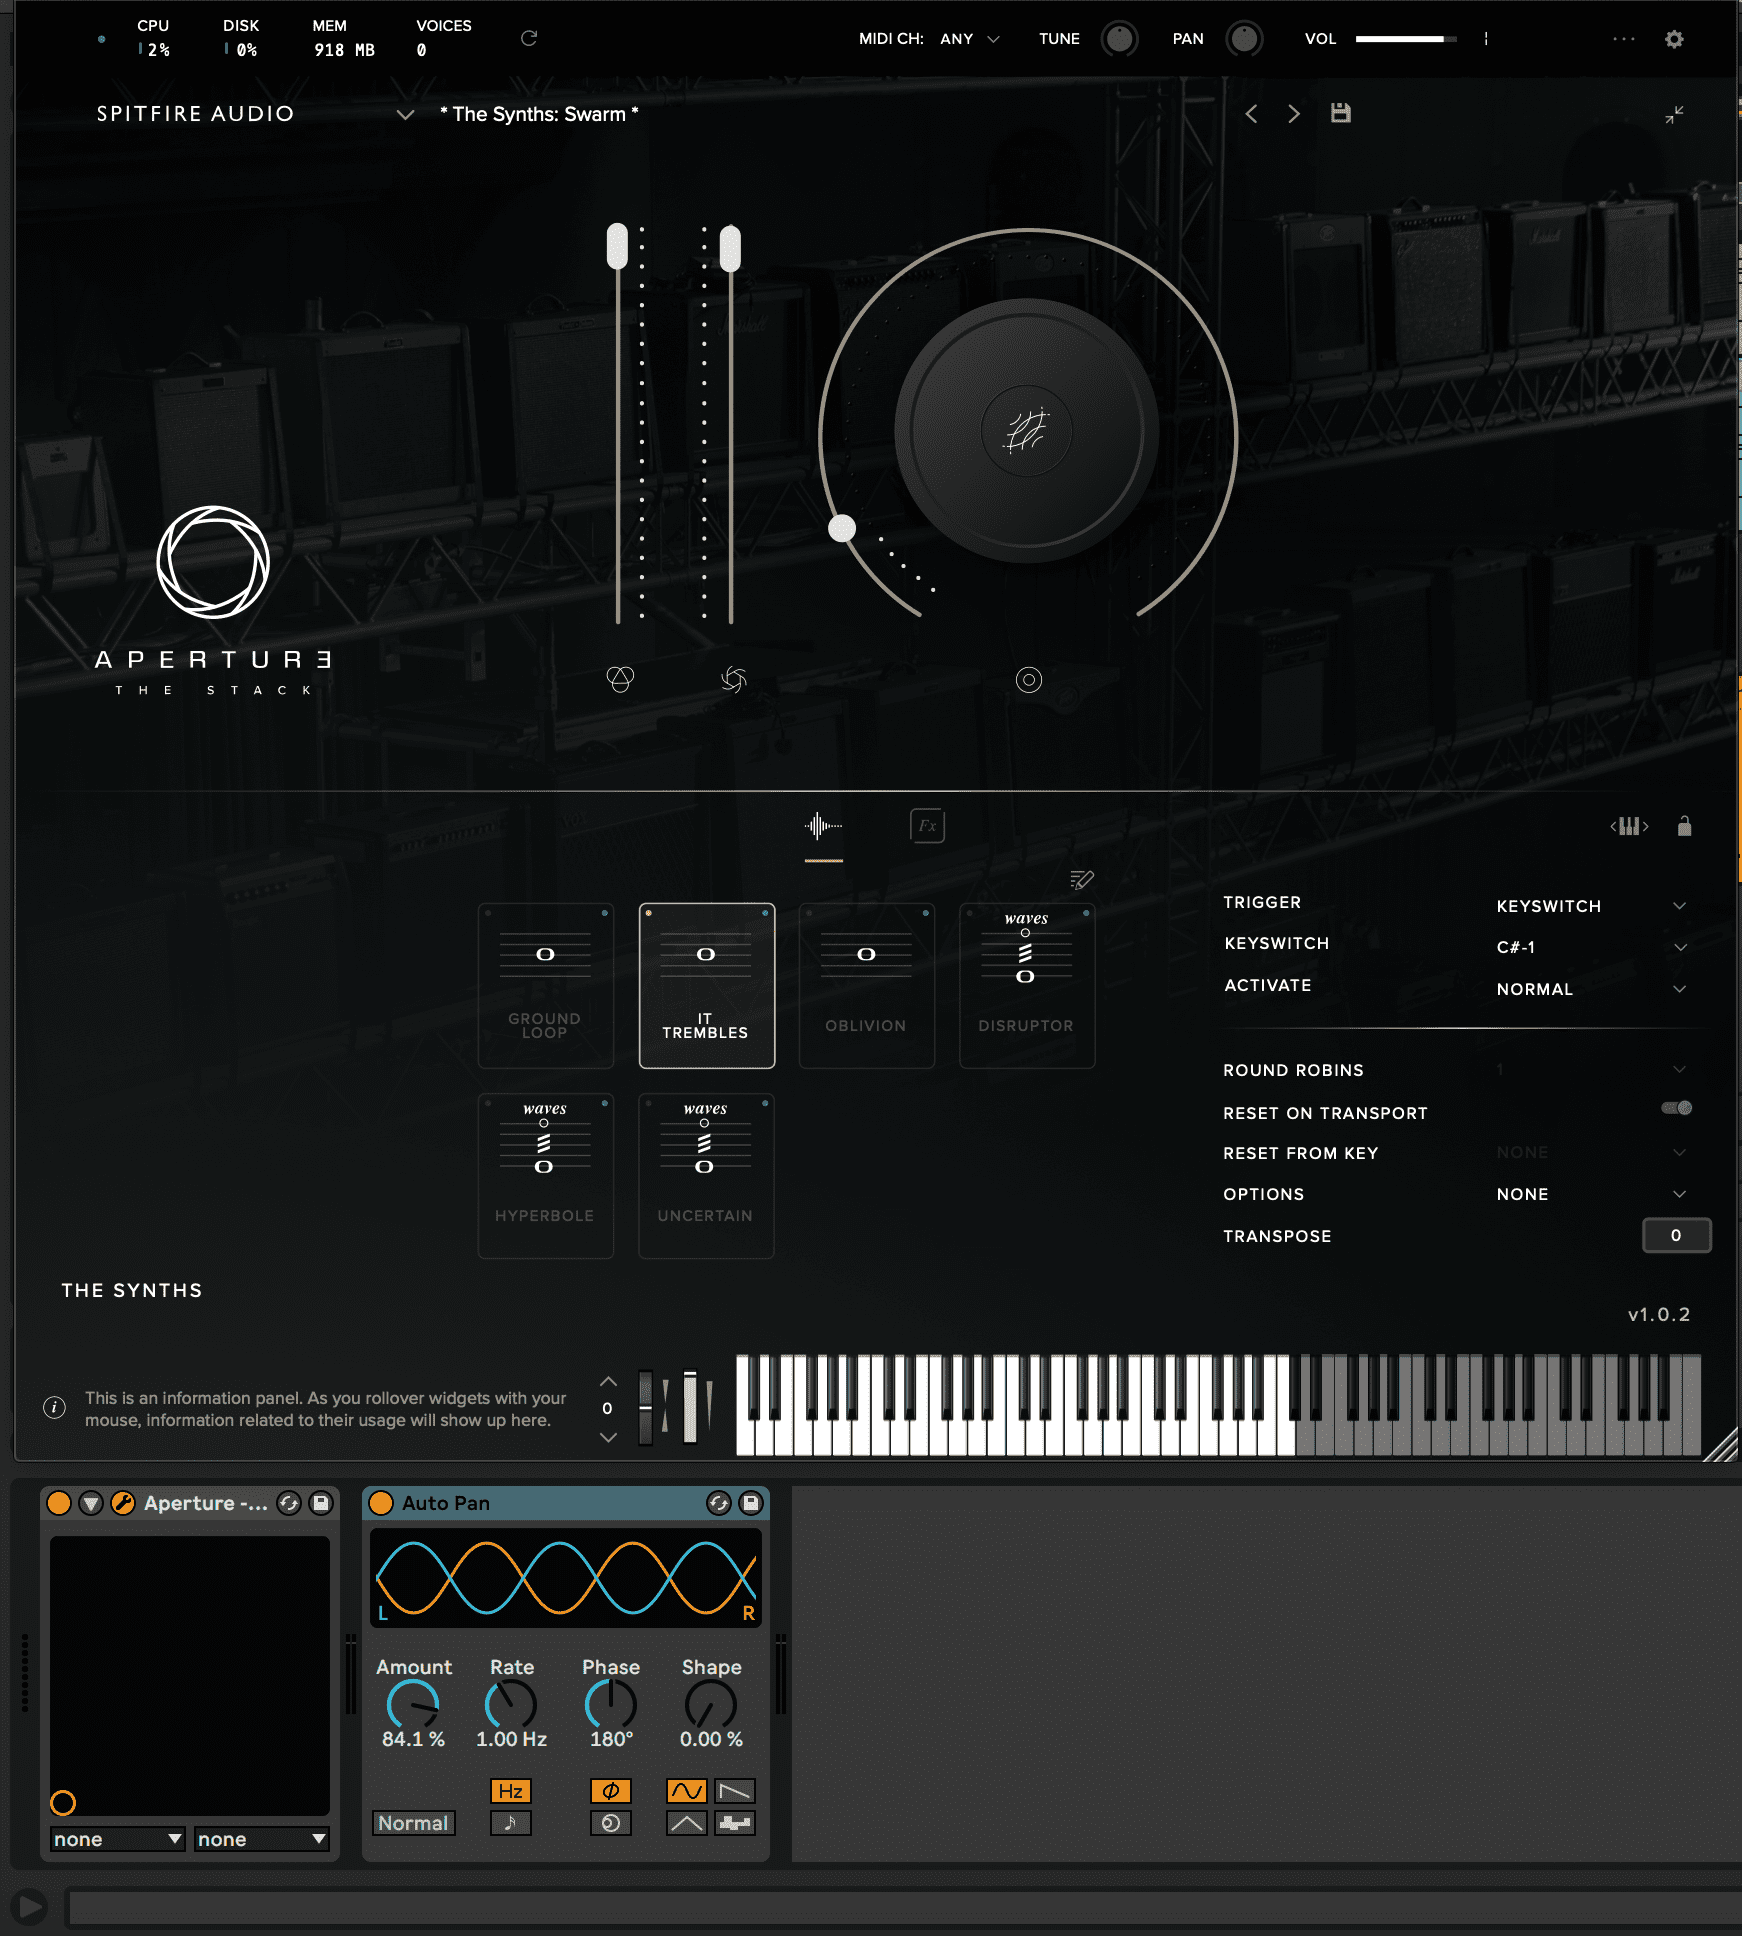1742x1936 pixels.
Task: Open the three-dots more options menu
Action: coord(1624,39)
